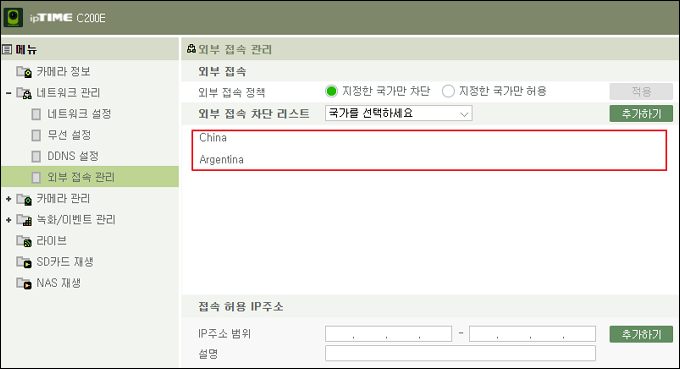This screenshot has width=680, height=369.
Task: Click the 무선 설정 page icon
Action: tap(36, 135)
